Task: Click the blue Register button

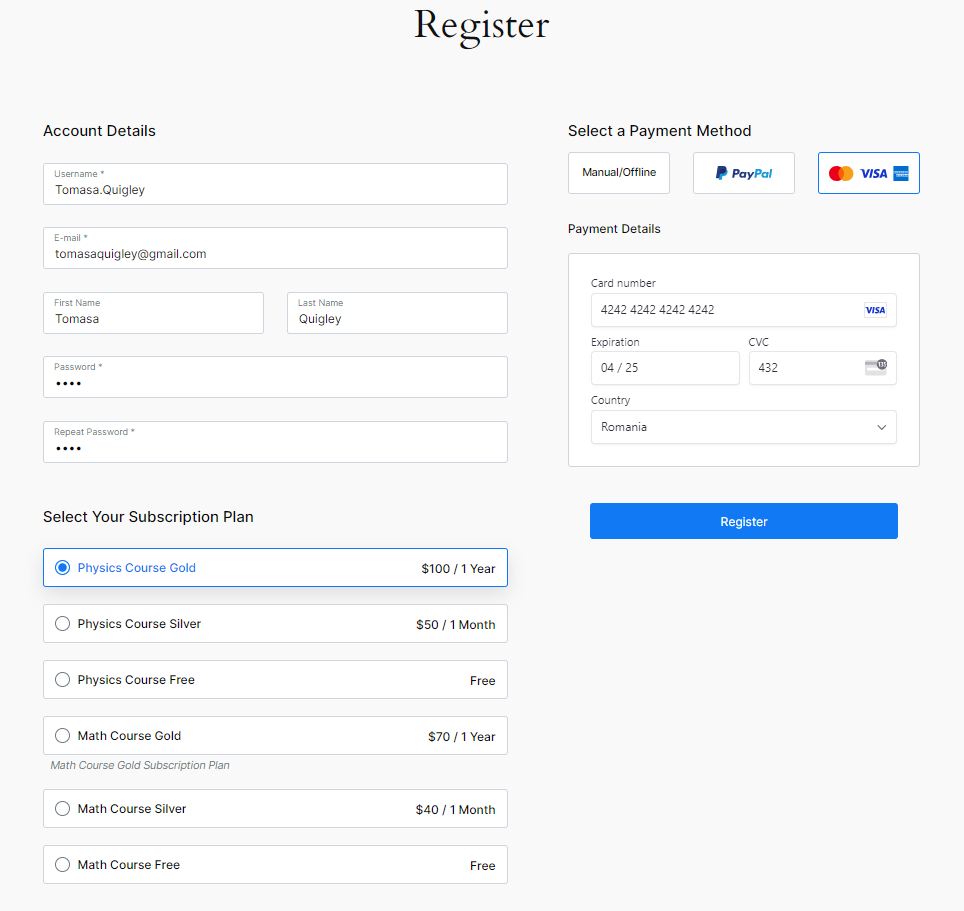Action: coord(743,521)
